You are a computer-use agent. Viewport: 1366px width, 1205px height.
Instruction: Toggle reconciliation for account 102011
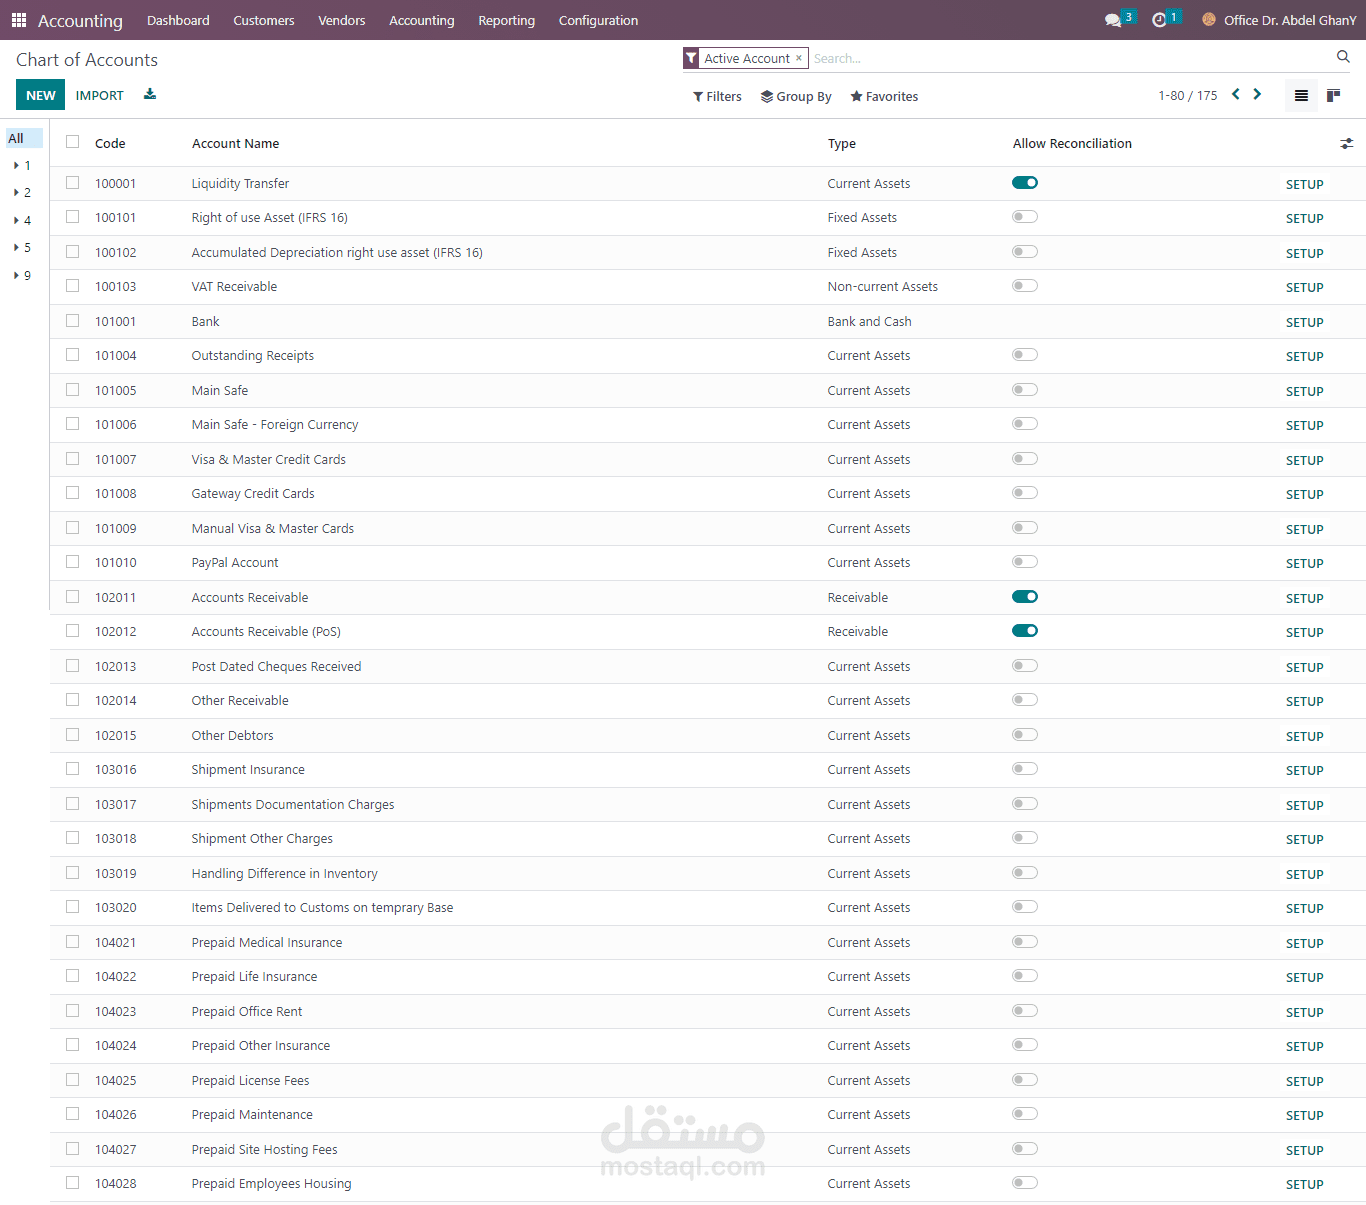[1025, 597]
